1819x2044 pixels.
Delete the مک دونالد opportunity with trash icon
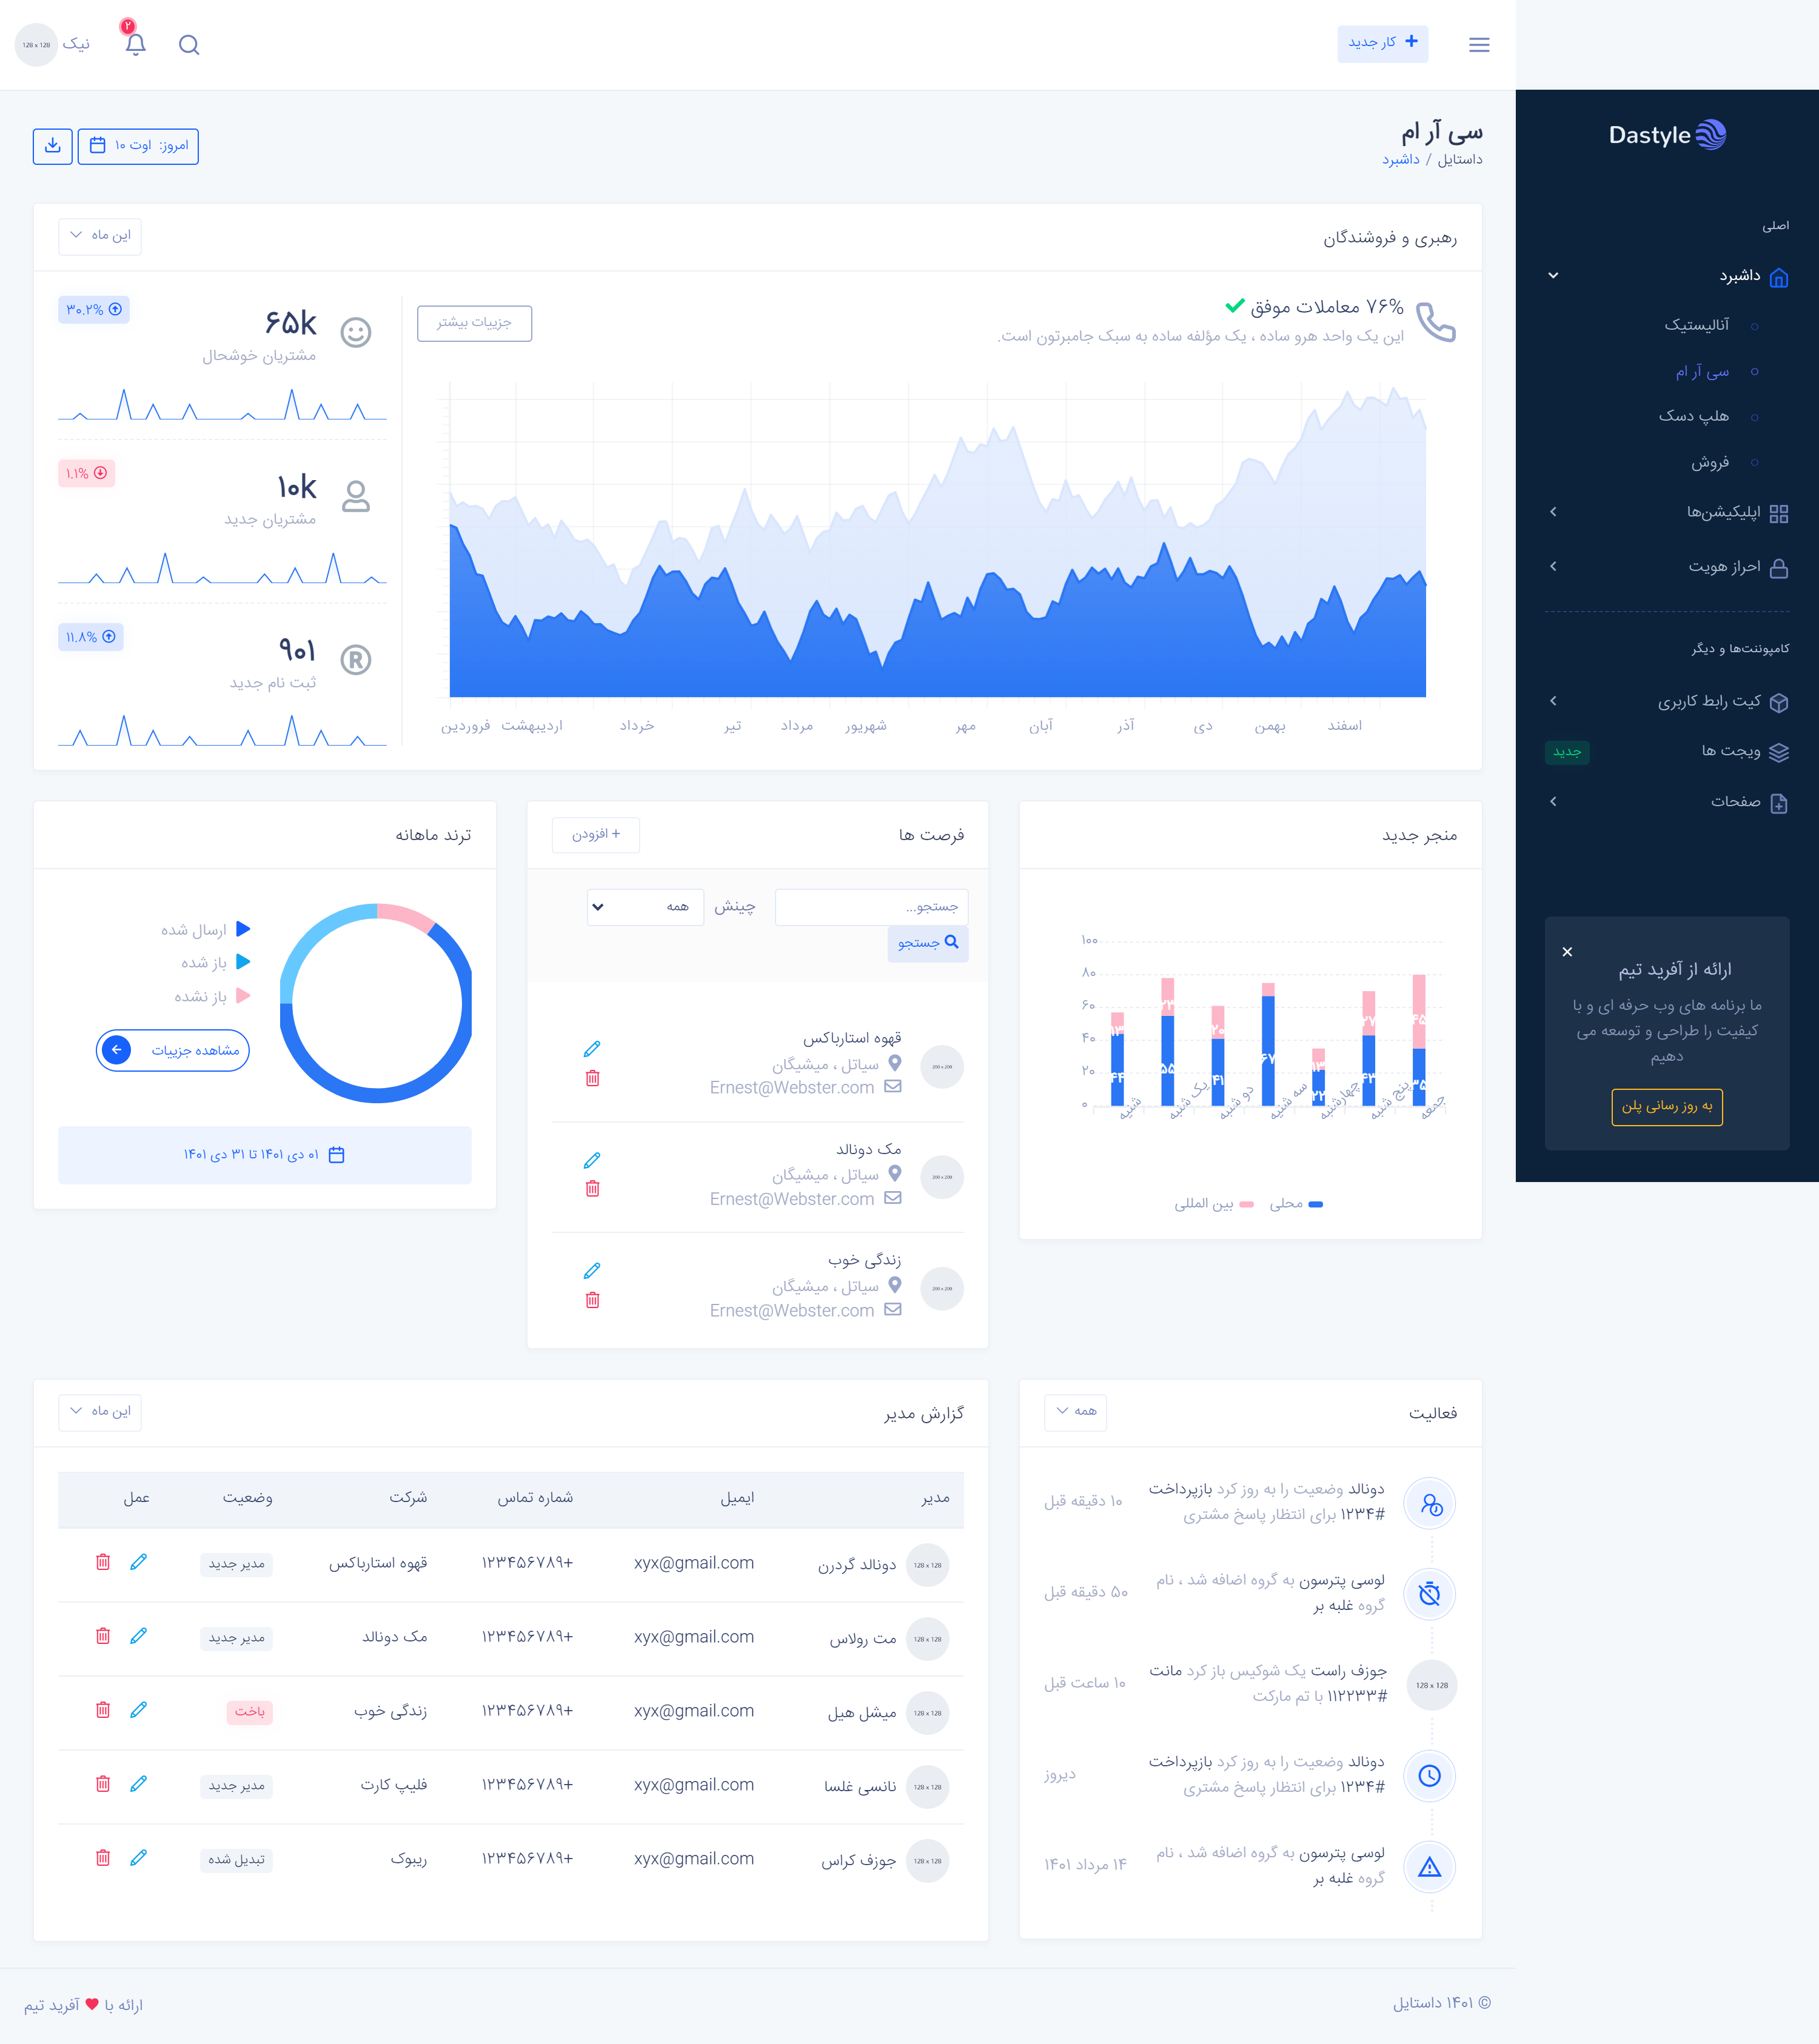[592, 1189]
